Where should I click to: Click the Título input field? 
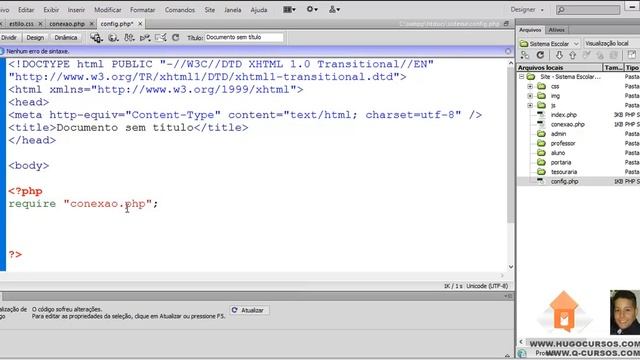point(244,37)
